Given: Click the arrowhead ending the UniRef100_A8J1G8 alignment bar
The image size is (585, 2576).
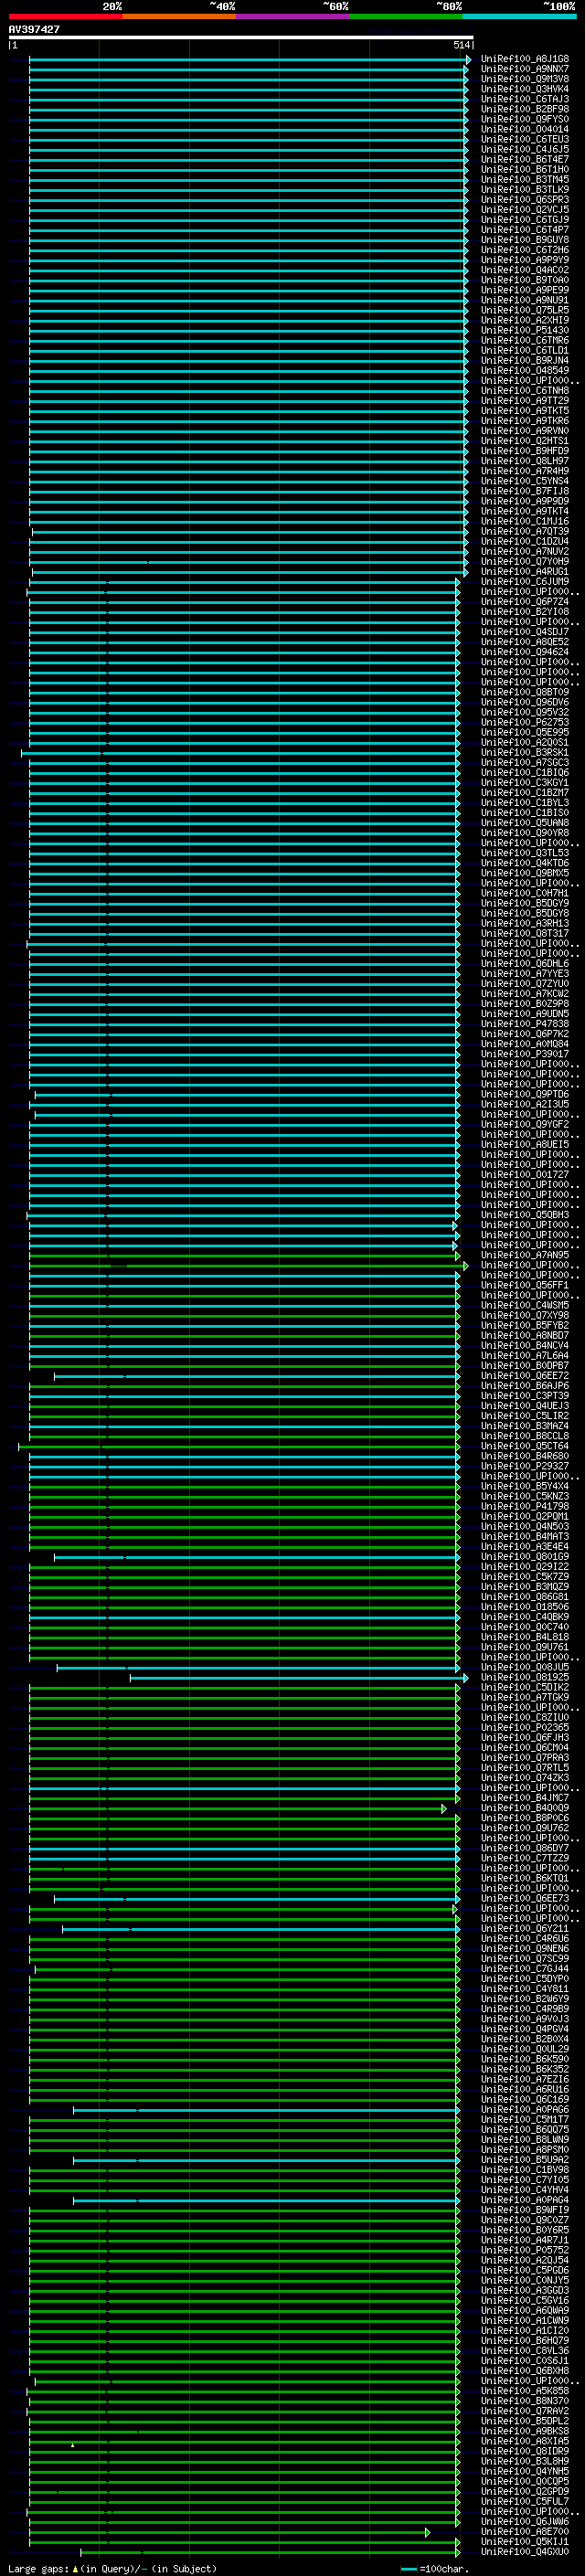Looking at the screenshot, I should [x=468, y=59].
